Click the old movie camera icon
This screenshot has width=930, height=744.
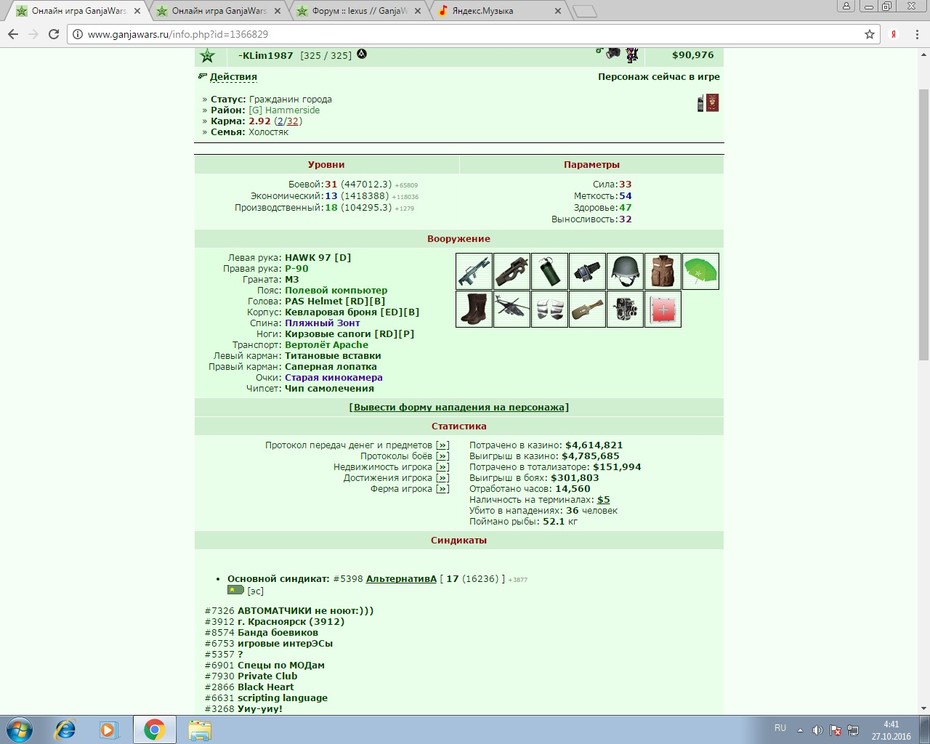coord(626,309)
